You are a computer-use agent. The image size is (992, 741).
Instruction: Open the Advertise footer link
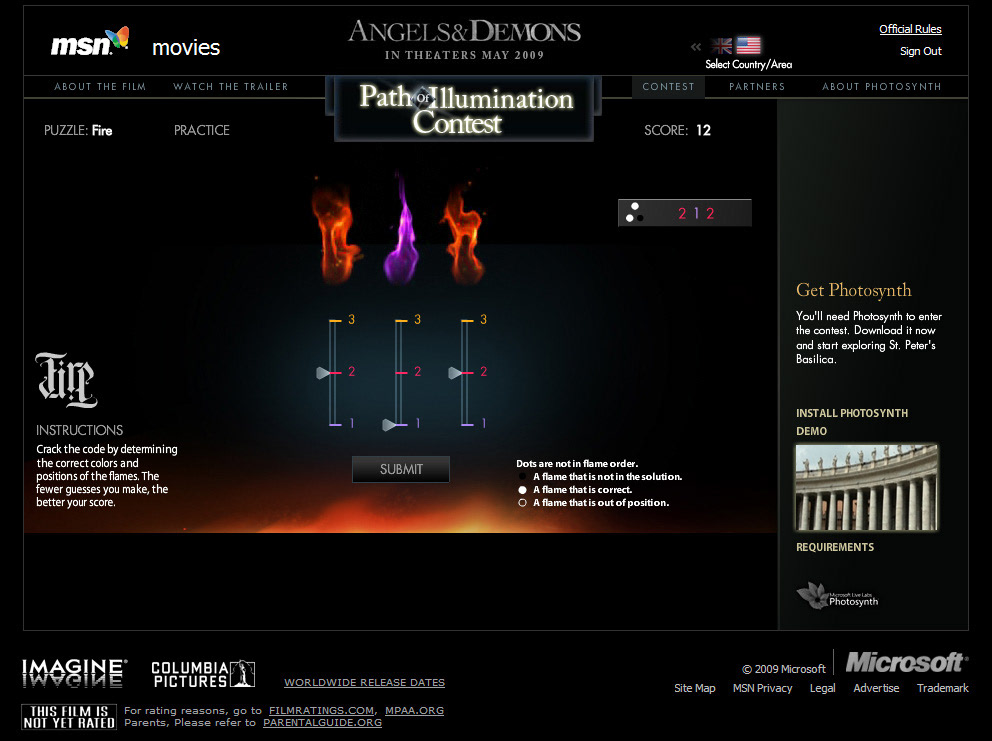coord(876,688)
